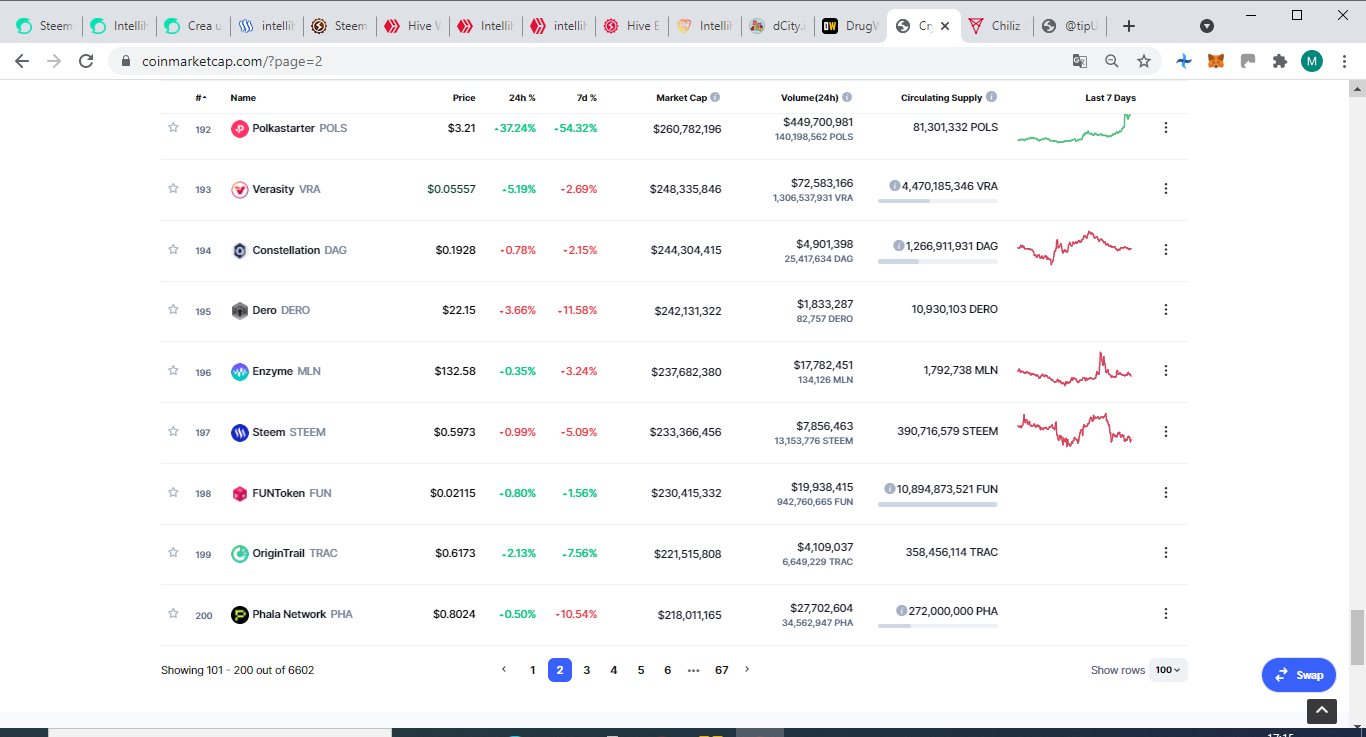Click the Enzyme coin logo
The height and width of the screenshot is (737, 1366).
coord(240,372)
